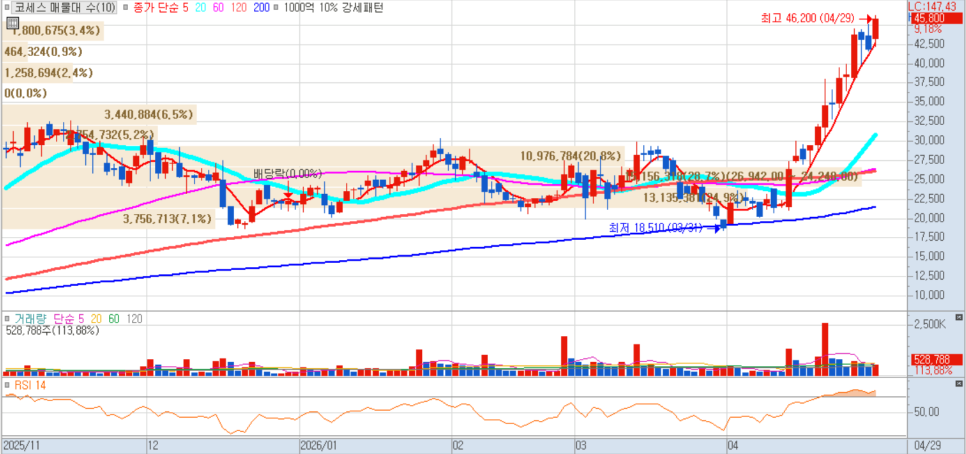The width and height of the screenshot is (966, 454).
Task: Click the yellow 20 label in the volume legend
Action: coord(97,319)
